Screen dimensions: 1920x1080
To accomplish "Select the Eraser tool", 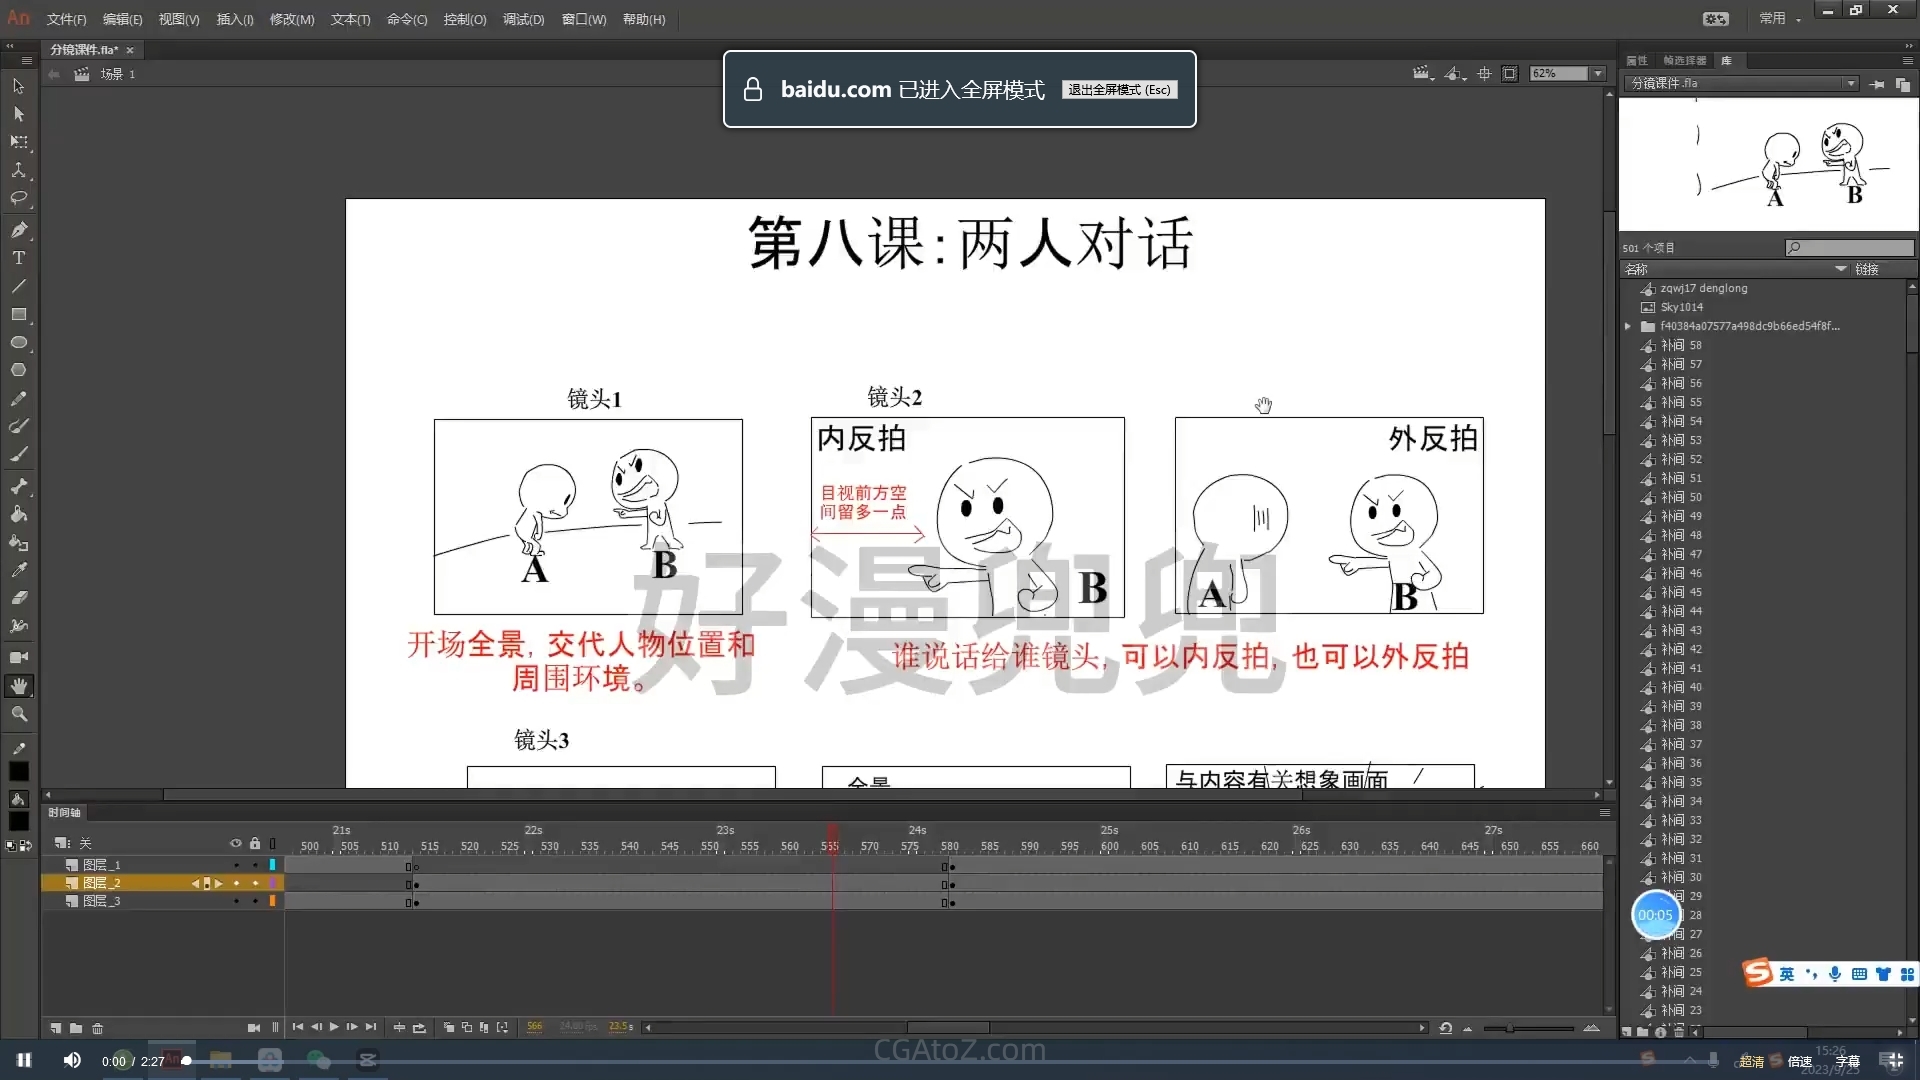I will pyautogui.click(x=18, y=598).
